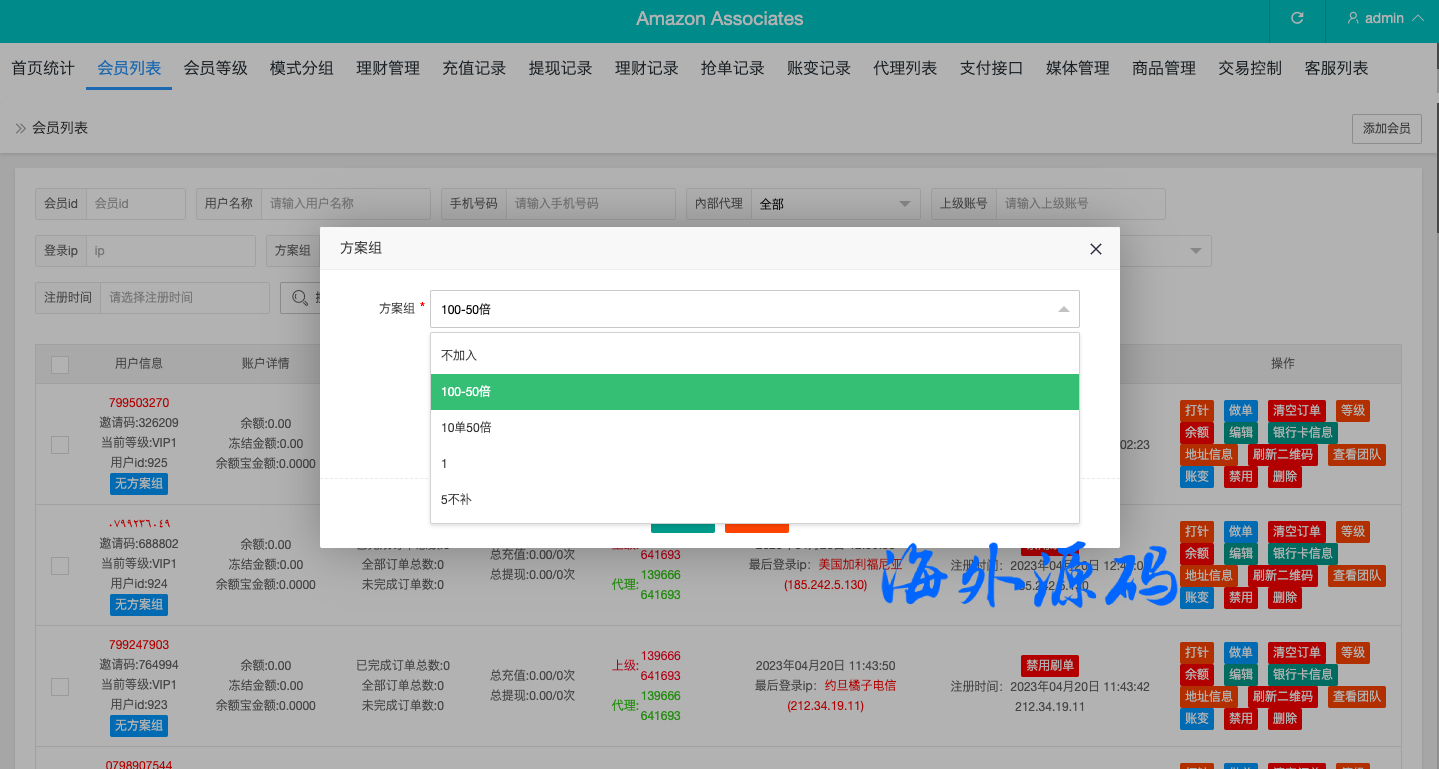Click the search magnifier icon button
Image resolution: width=1439 pixels, height=769 pixels.
[x=299, y=297]
